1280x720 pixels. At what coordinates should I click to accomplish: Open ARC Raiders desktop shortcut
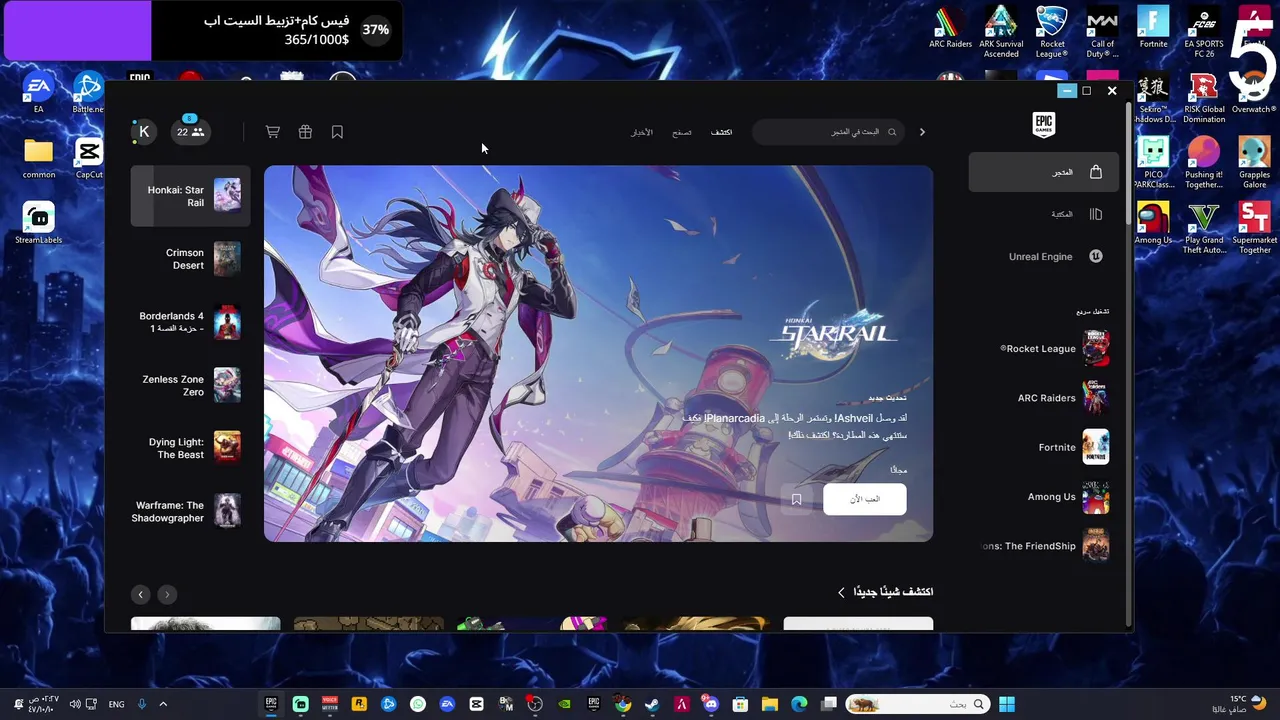point(950,29)
